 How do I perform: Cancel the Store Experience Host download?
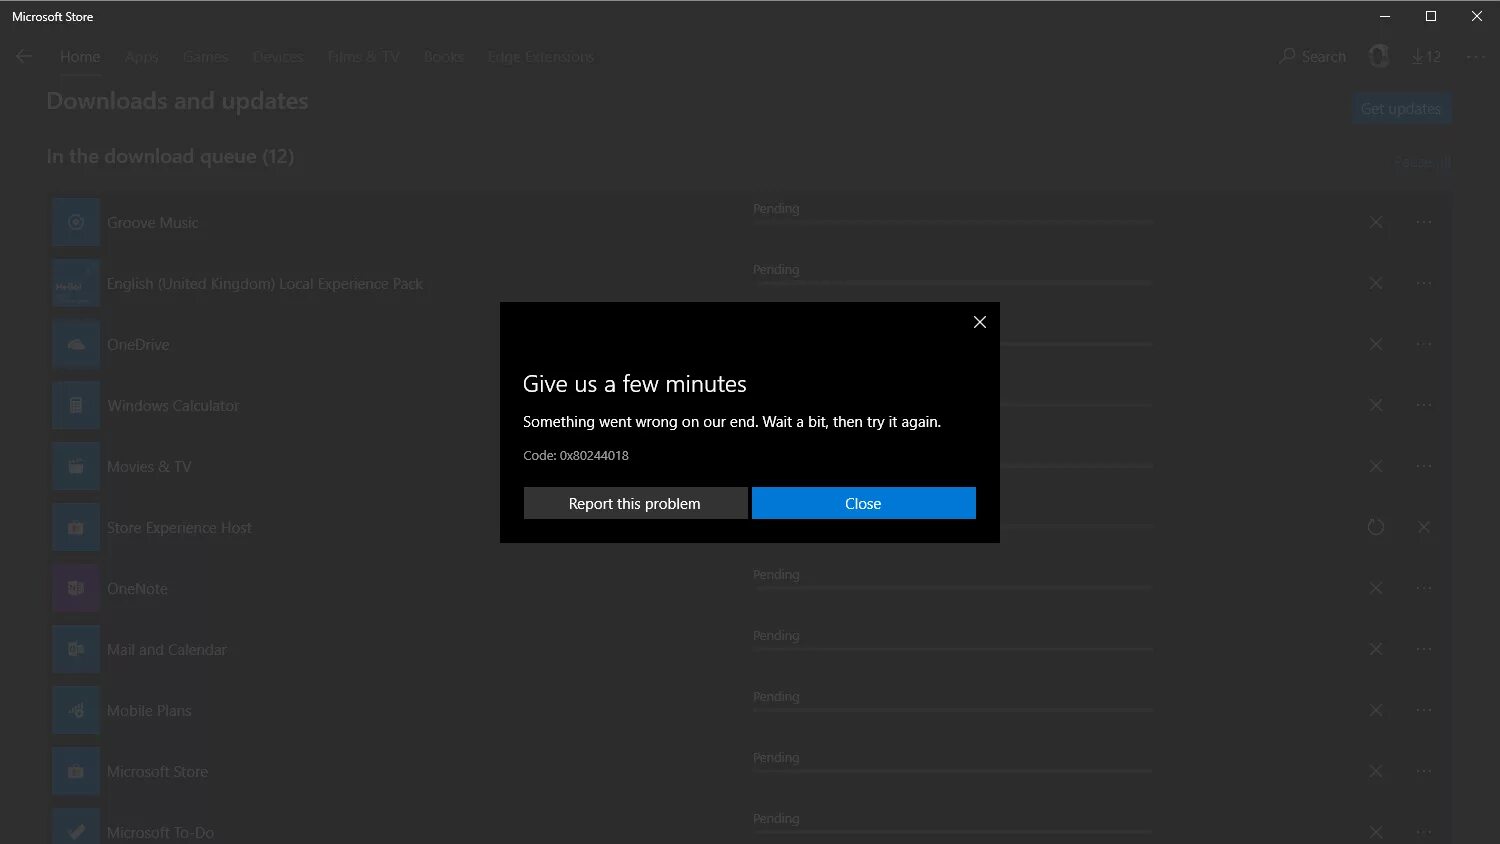pos(1424,527)
